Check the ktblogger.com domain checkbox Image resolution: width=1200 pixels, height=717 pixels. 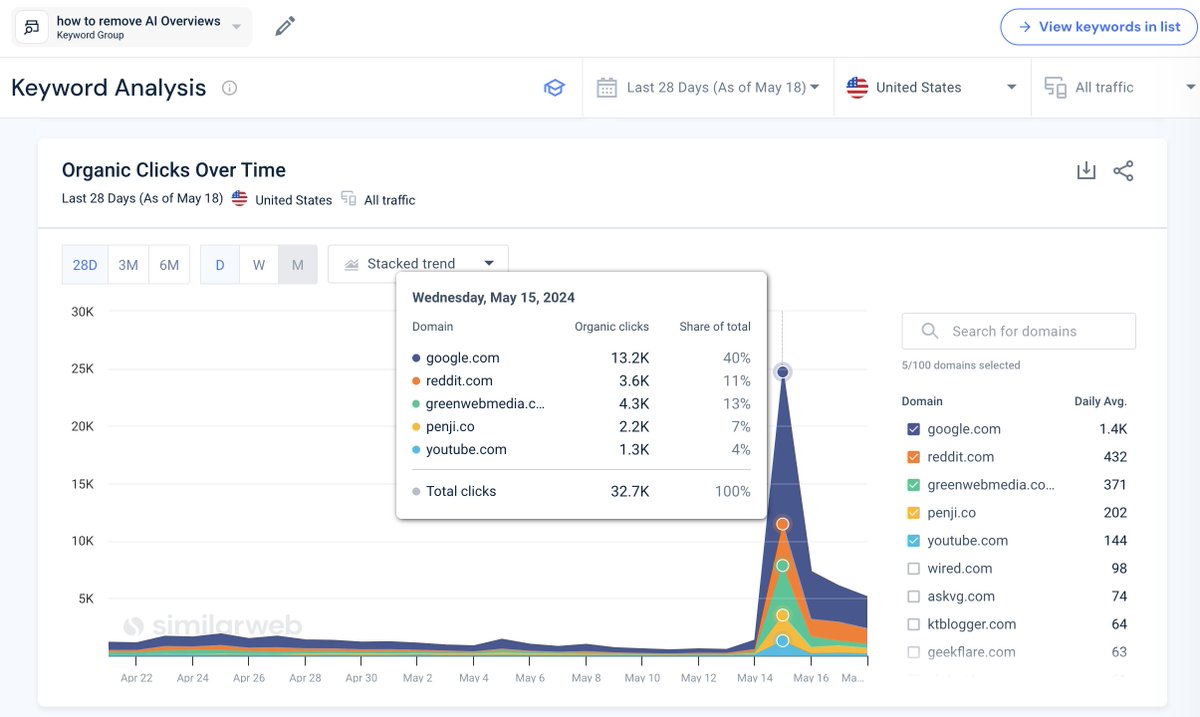pyautogui.click(x=913, y=625)
